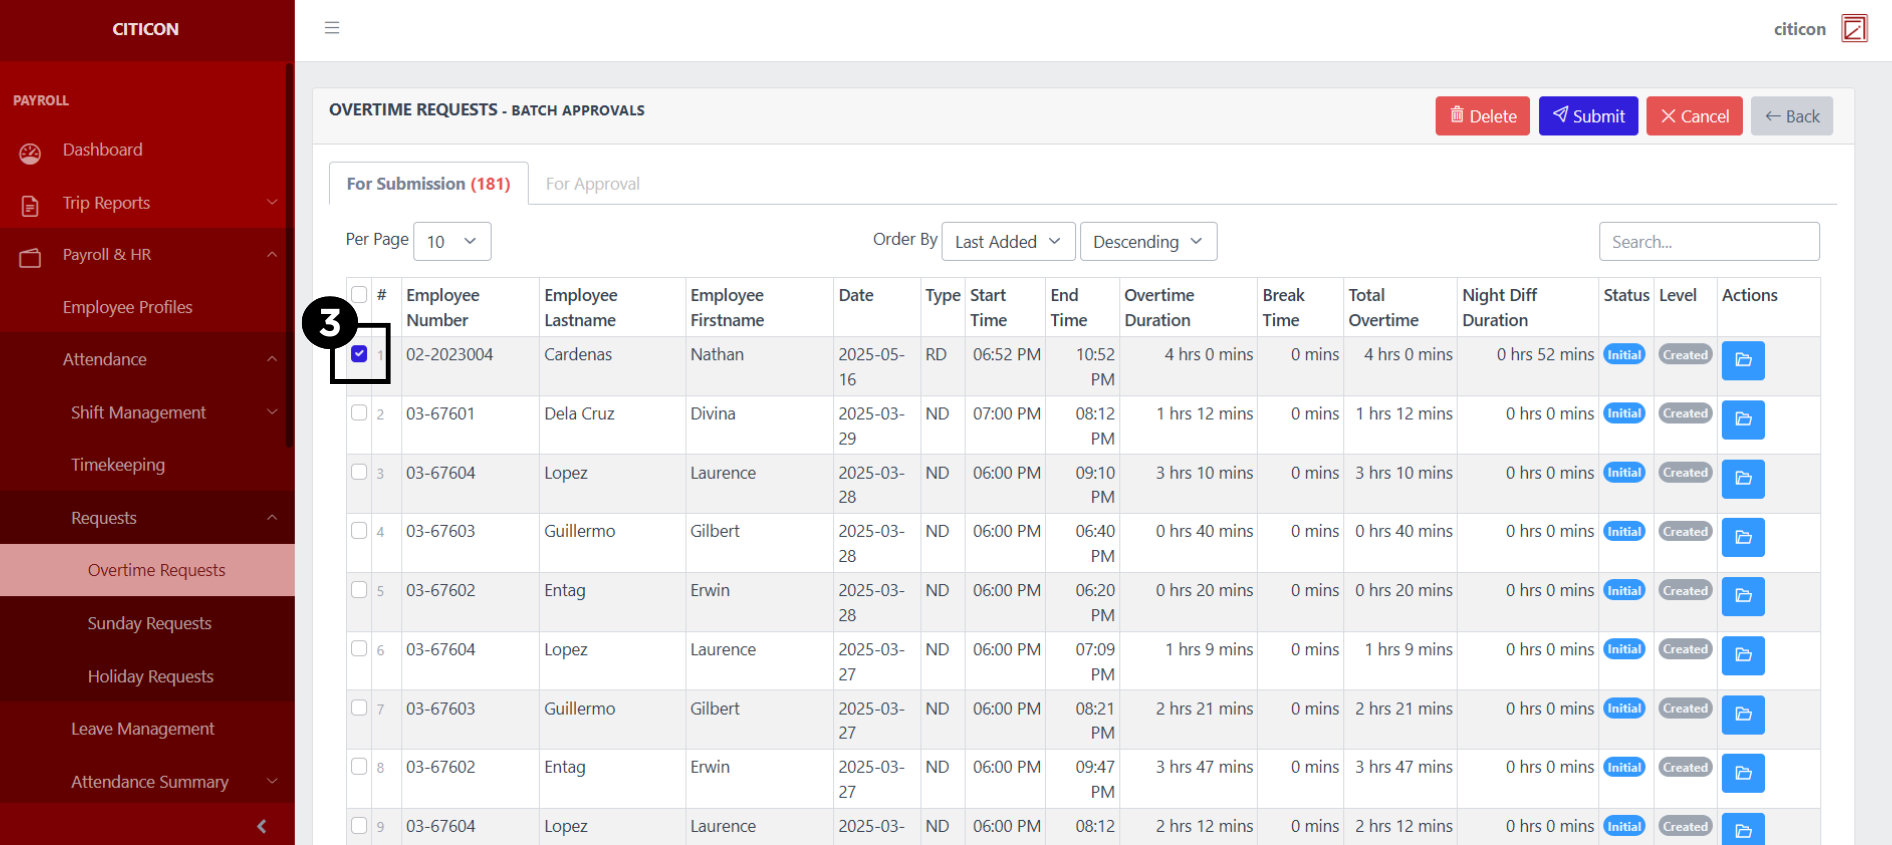This screenshot has height=845, width=1892.
Task: Click the blue Submit button
Action: tap(1587, 116)
